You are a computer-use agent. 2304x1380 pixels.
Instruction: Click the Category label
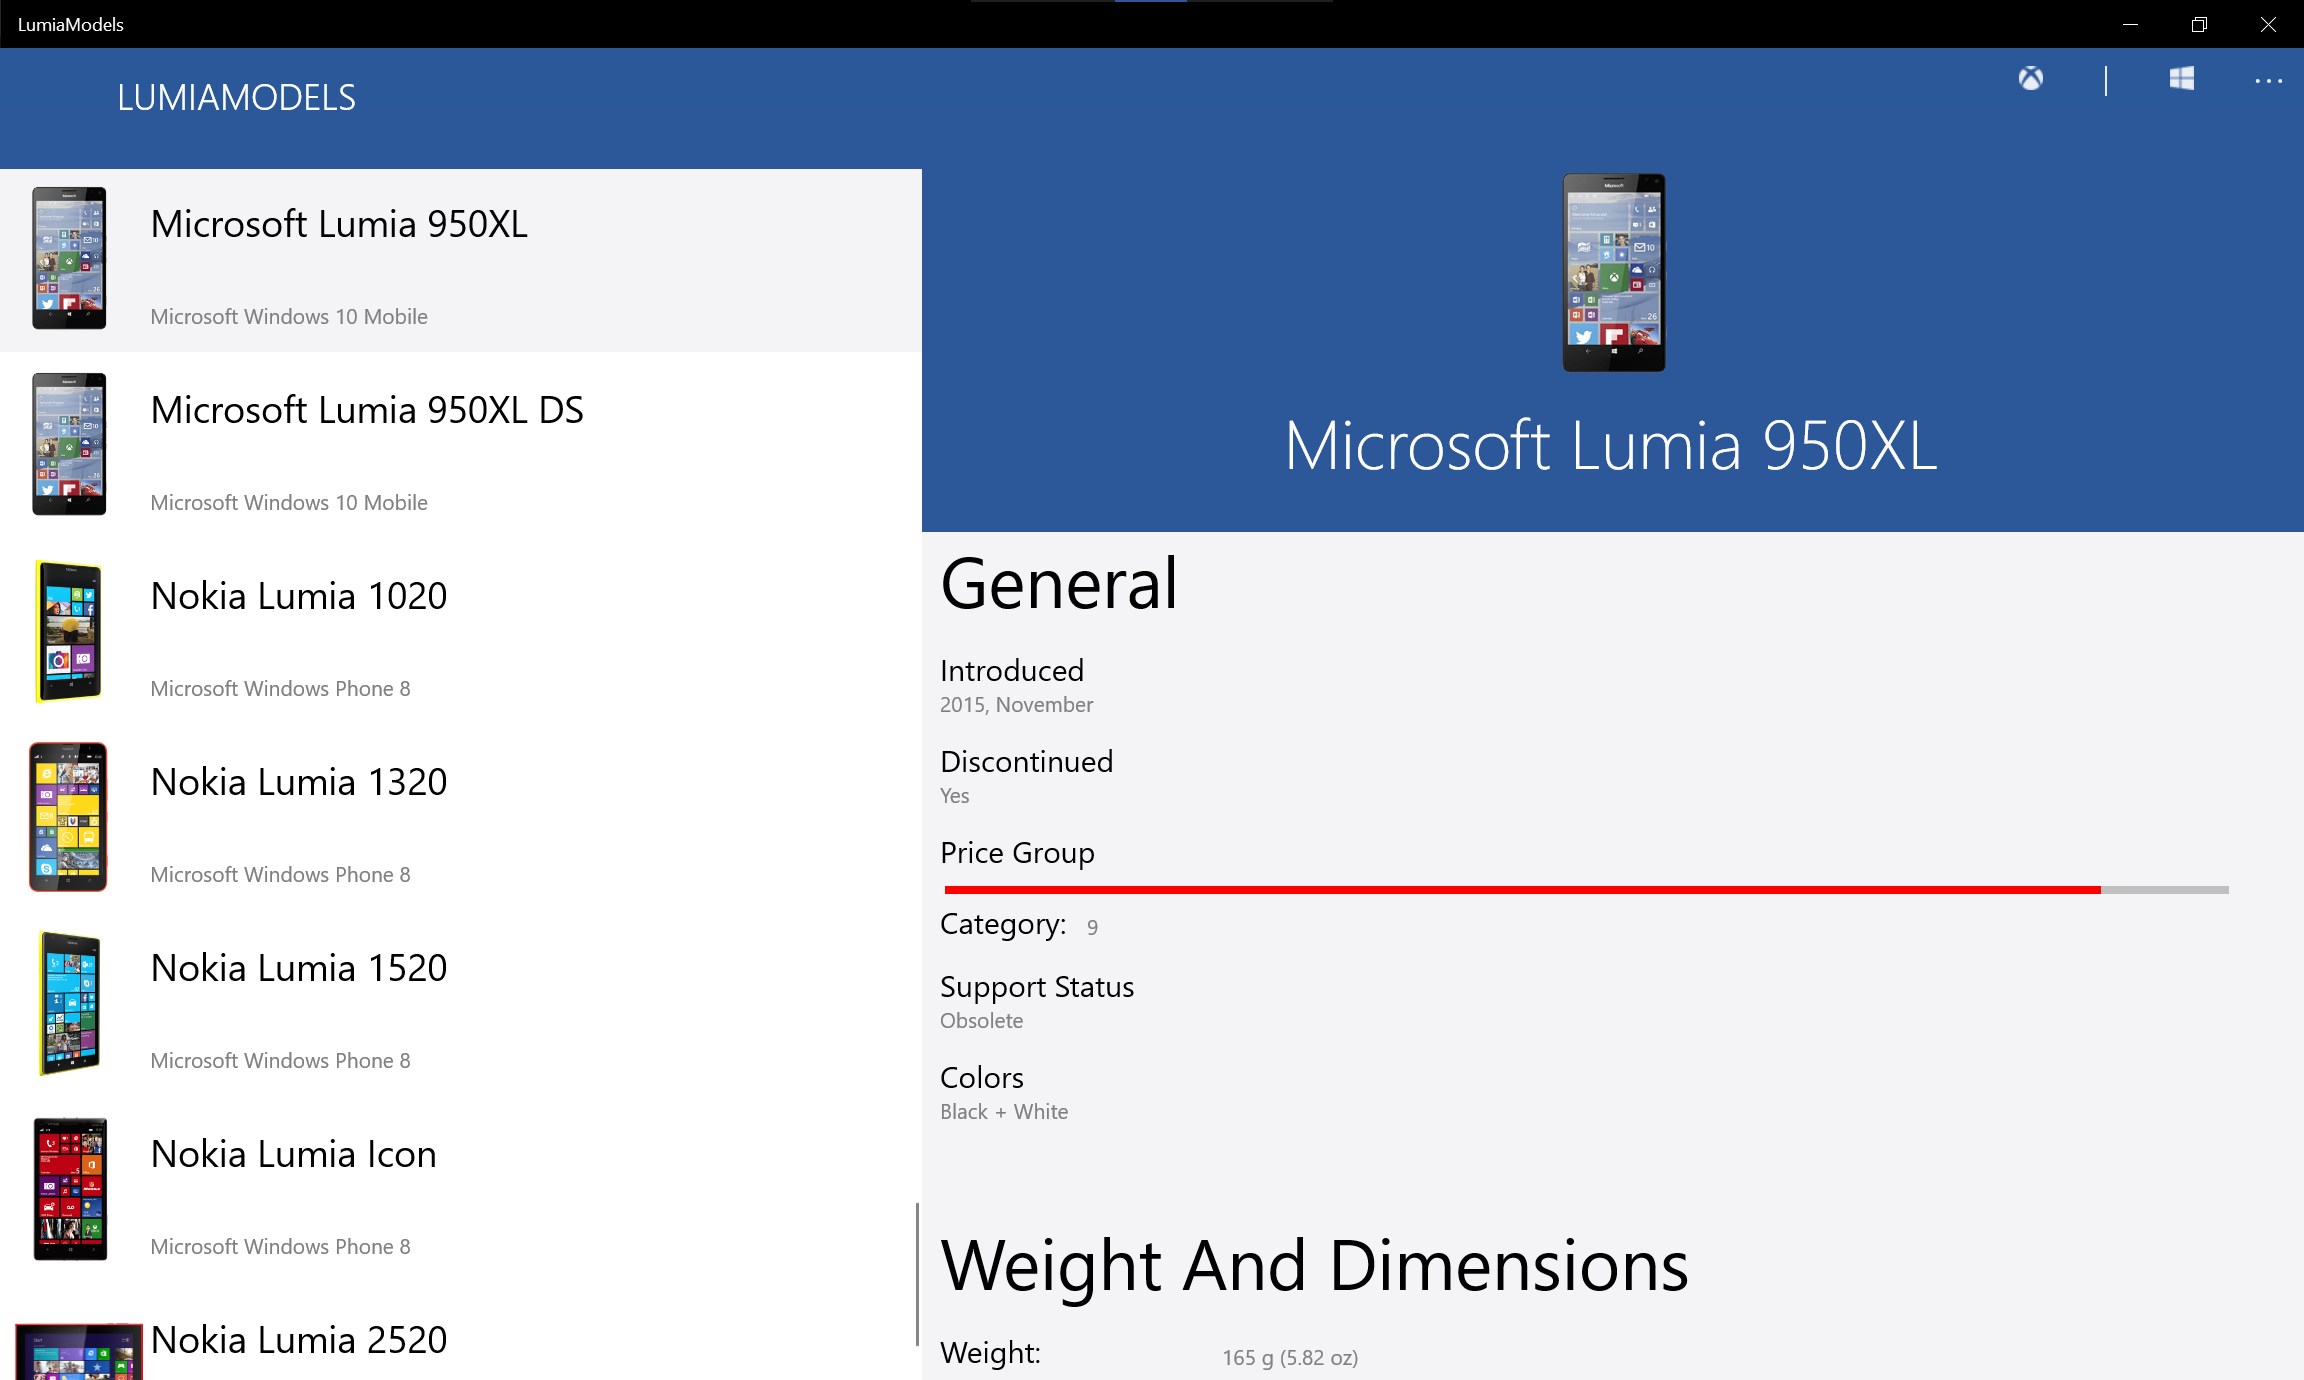1003,924
